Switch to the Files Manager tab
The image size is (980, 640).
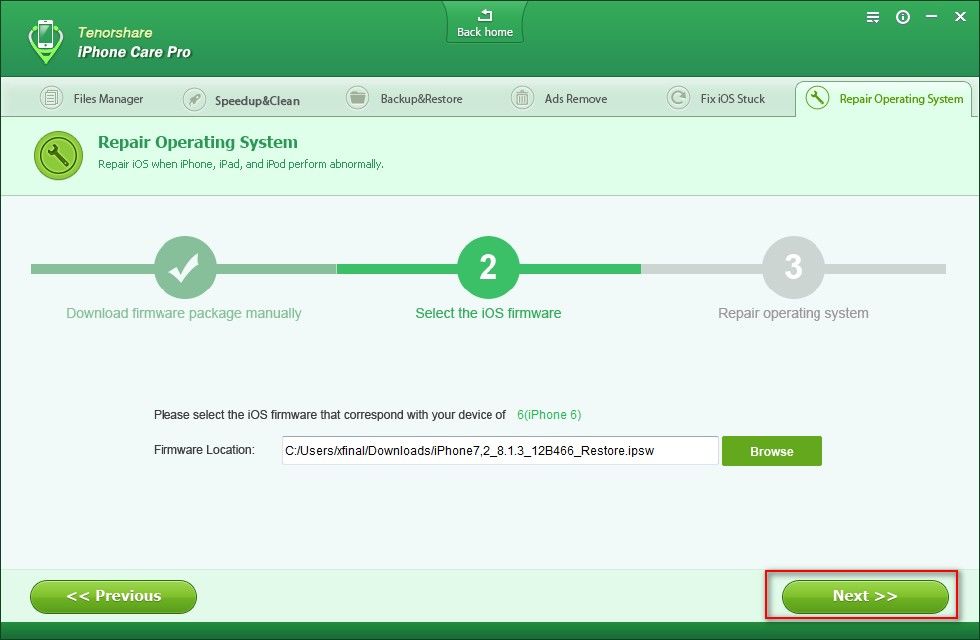[x=91, y=98]
